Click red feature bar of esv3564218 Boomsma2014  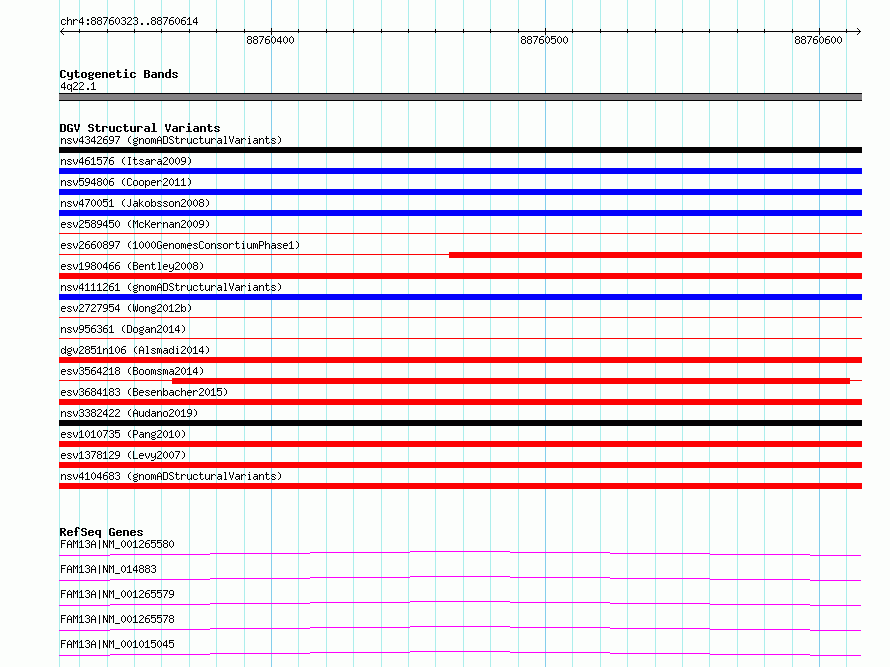click(x=511, y=381)
